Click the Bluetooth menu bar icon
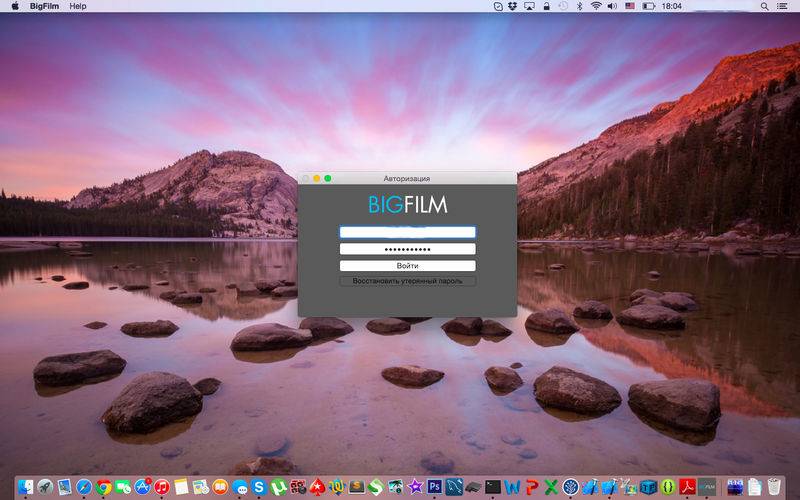This screenshot has width=800, height=500. point(579,6)
